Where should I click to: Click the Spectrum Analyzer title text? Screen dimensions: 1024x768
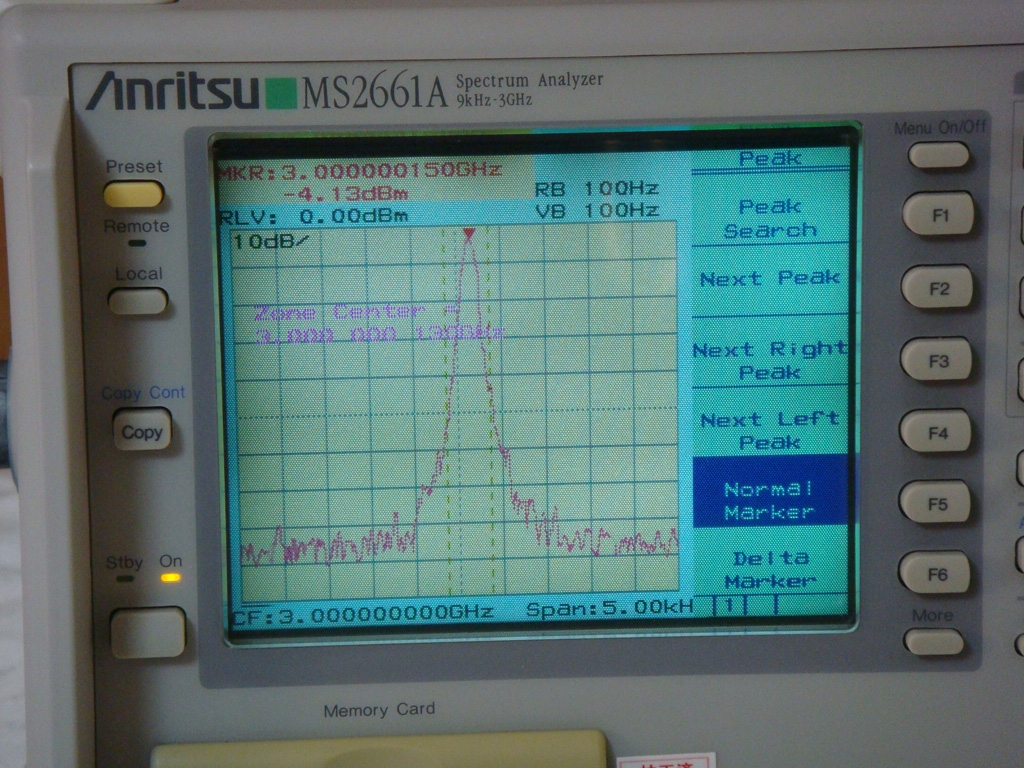pyautogui.click(x=529, y=80)
